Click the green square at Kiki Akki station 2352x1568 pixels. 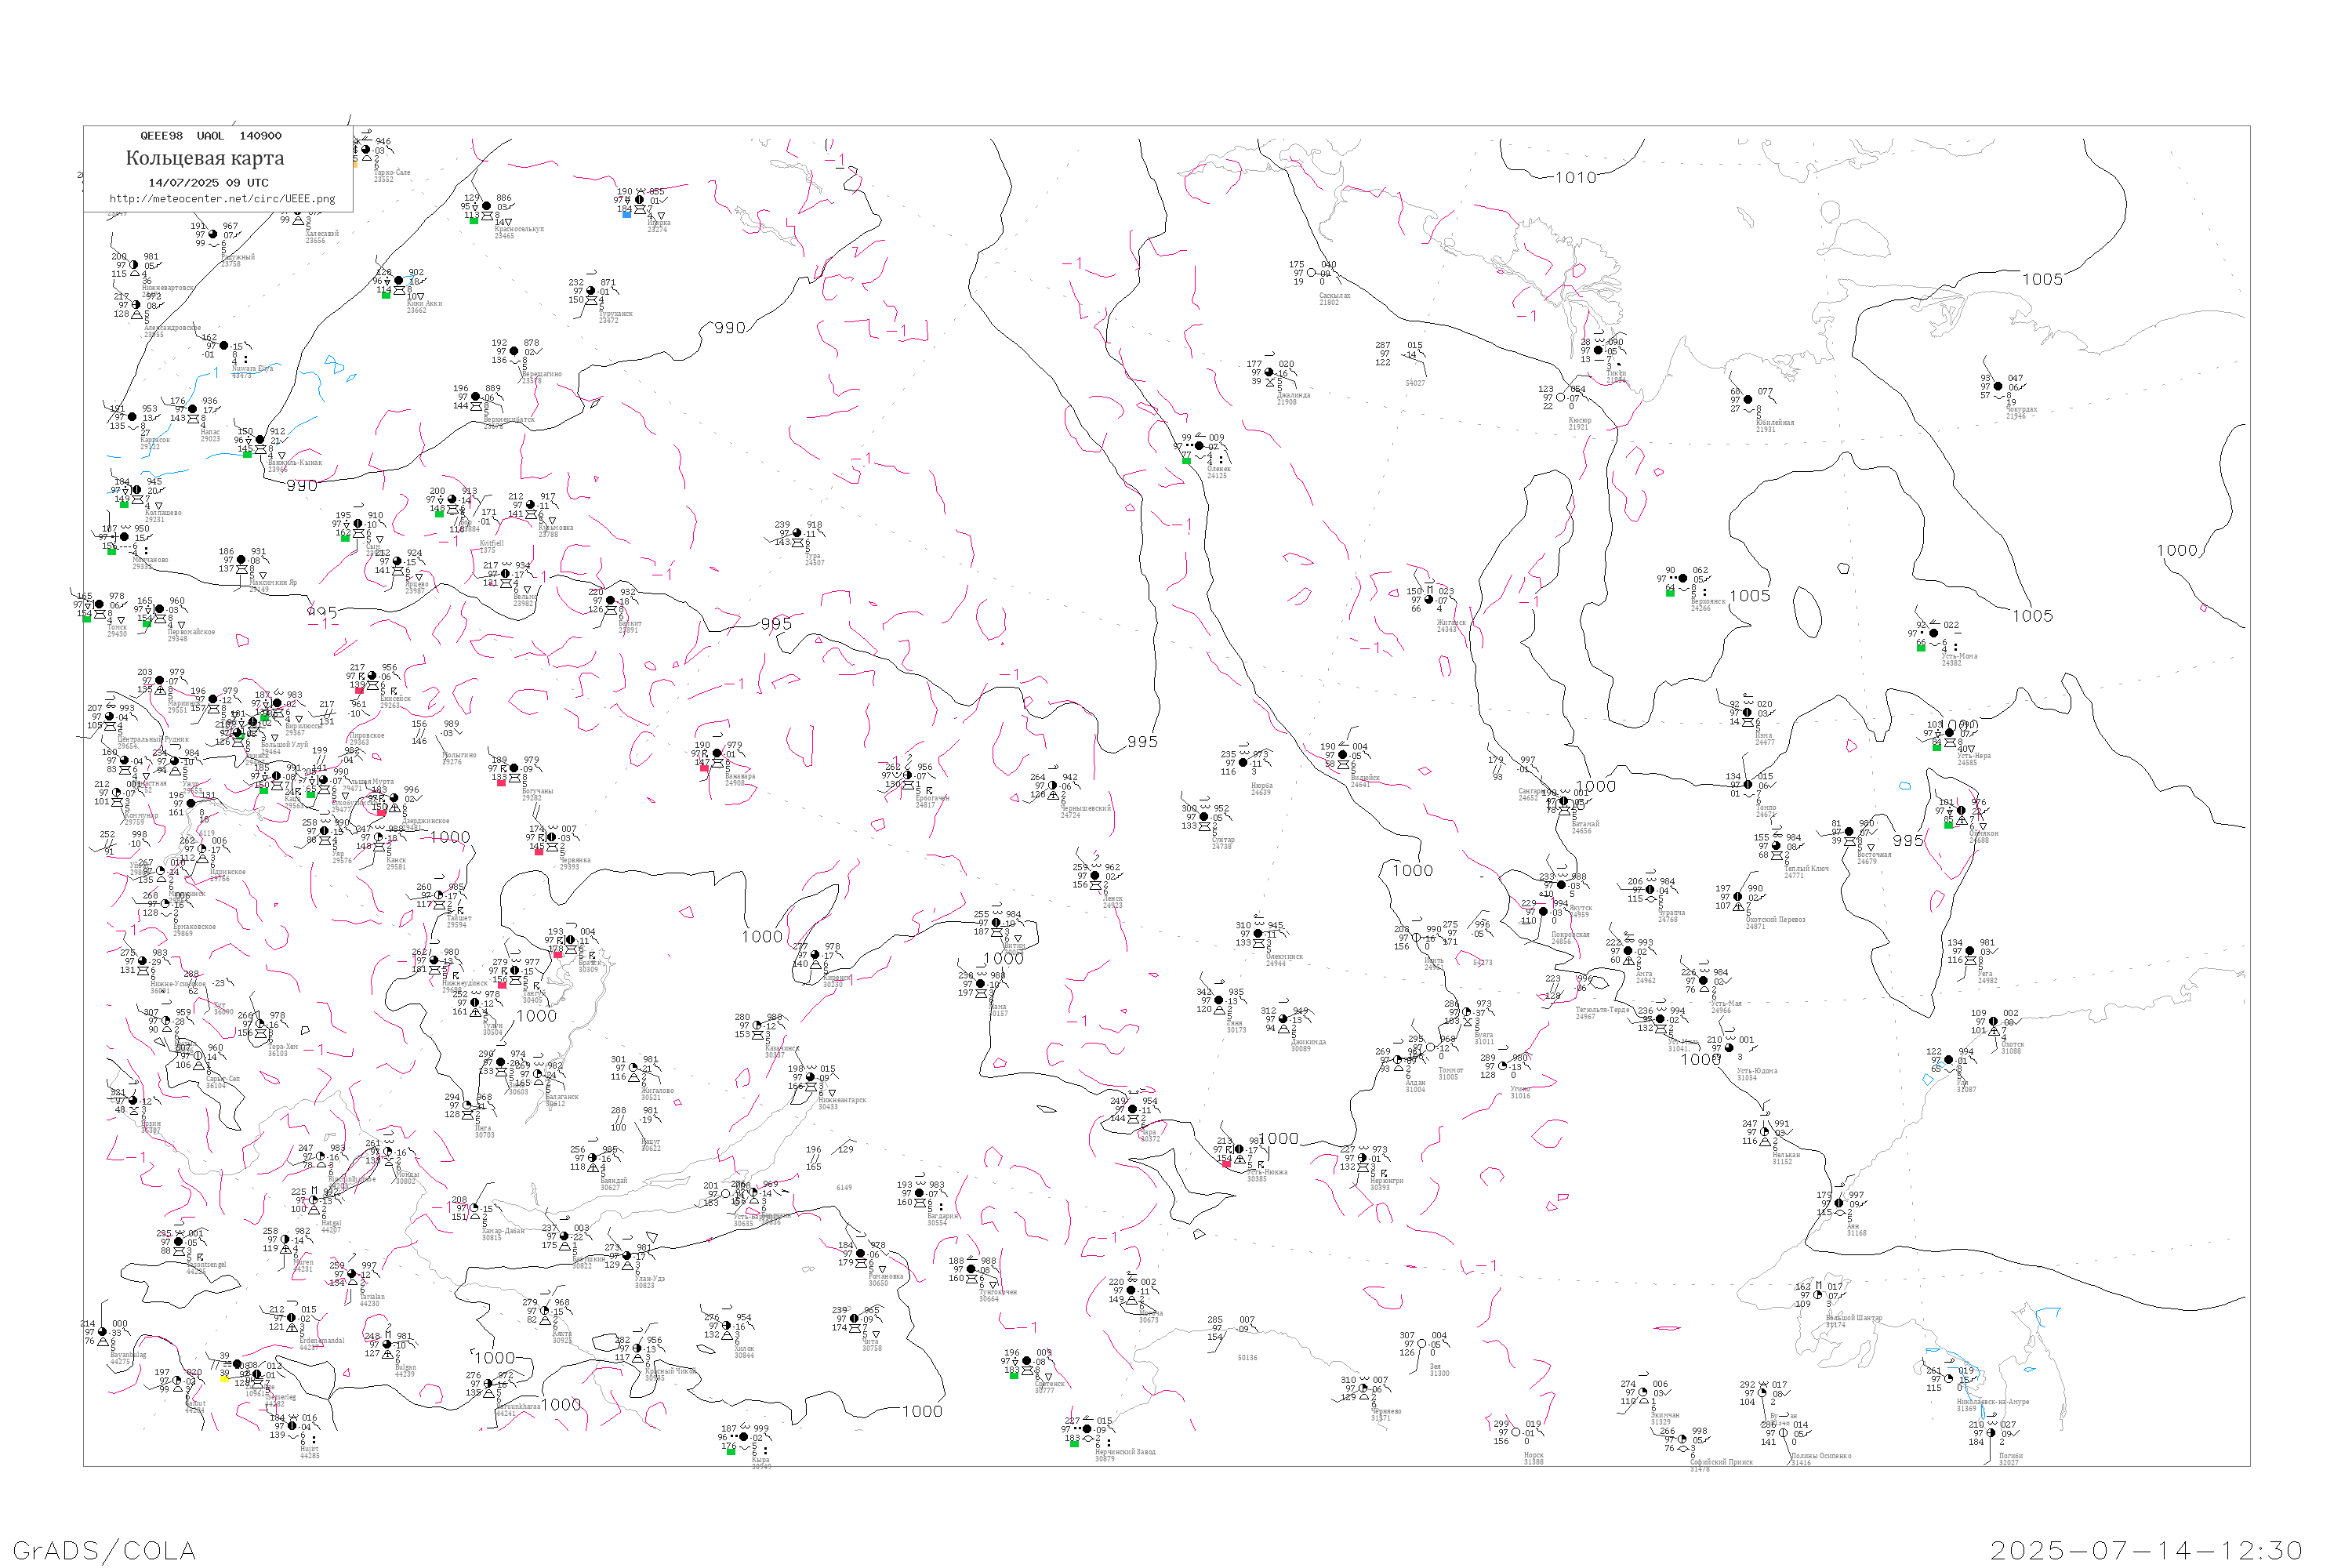click(x=386, y=295)
